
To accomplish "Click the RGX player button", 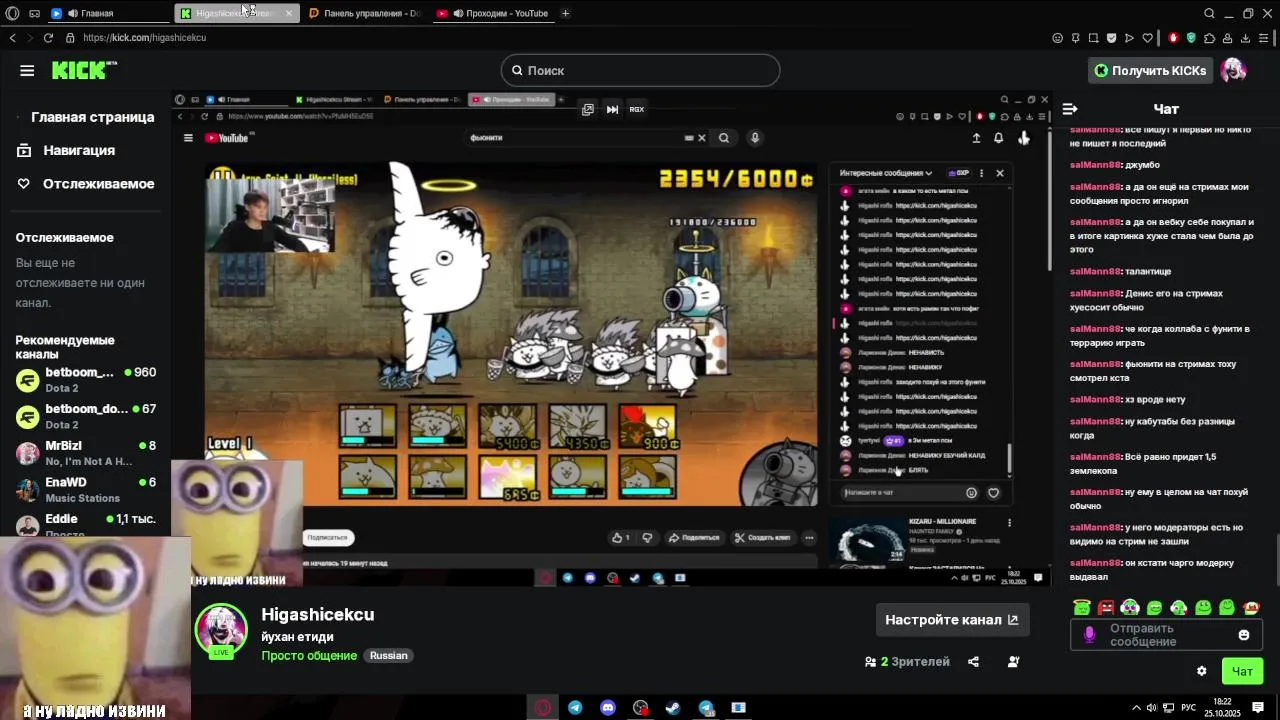I will pyautogui.click(x=636, y=109).
